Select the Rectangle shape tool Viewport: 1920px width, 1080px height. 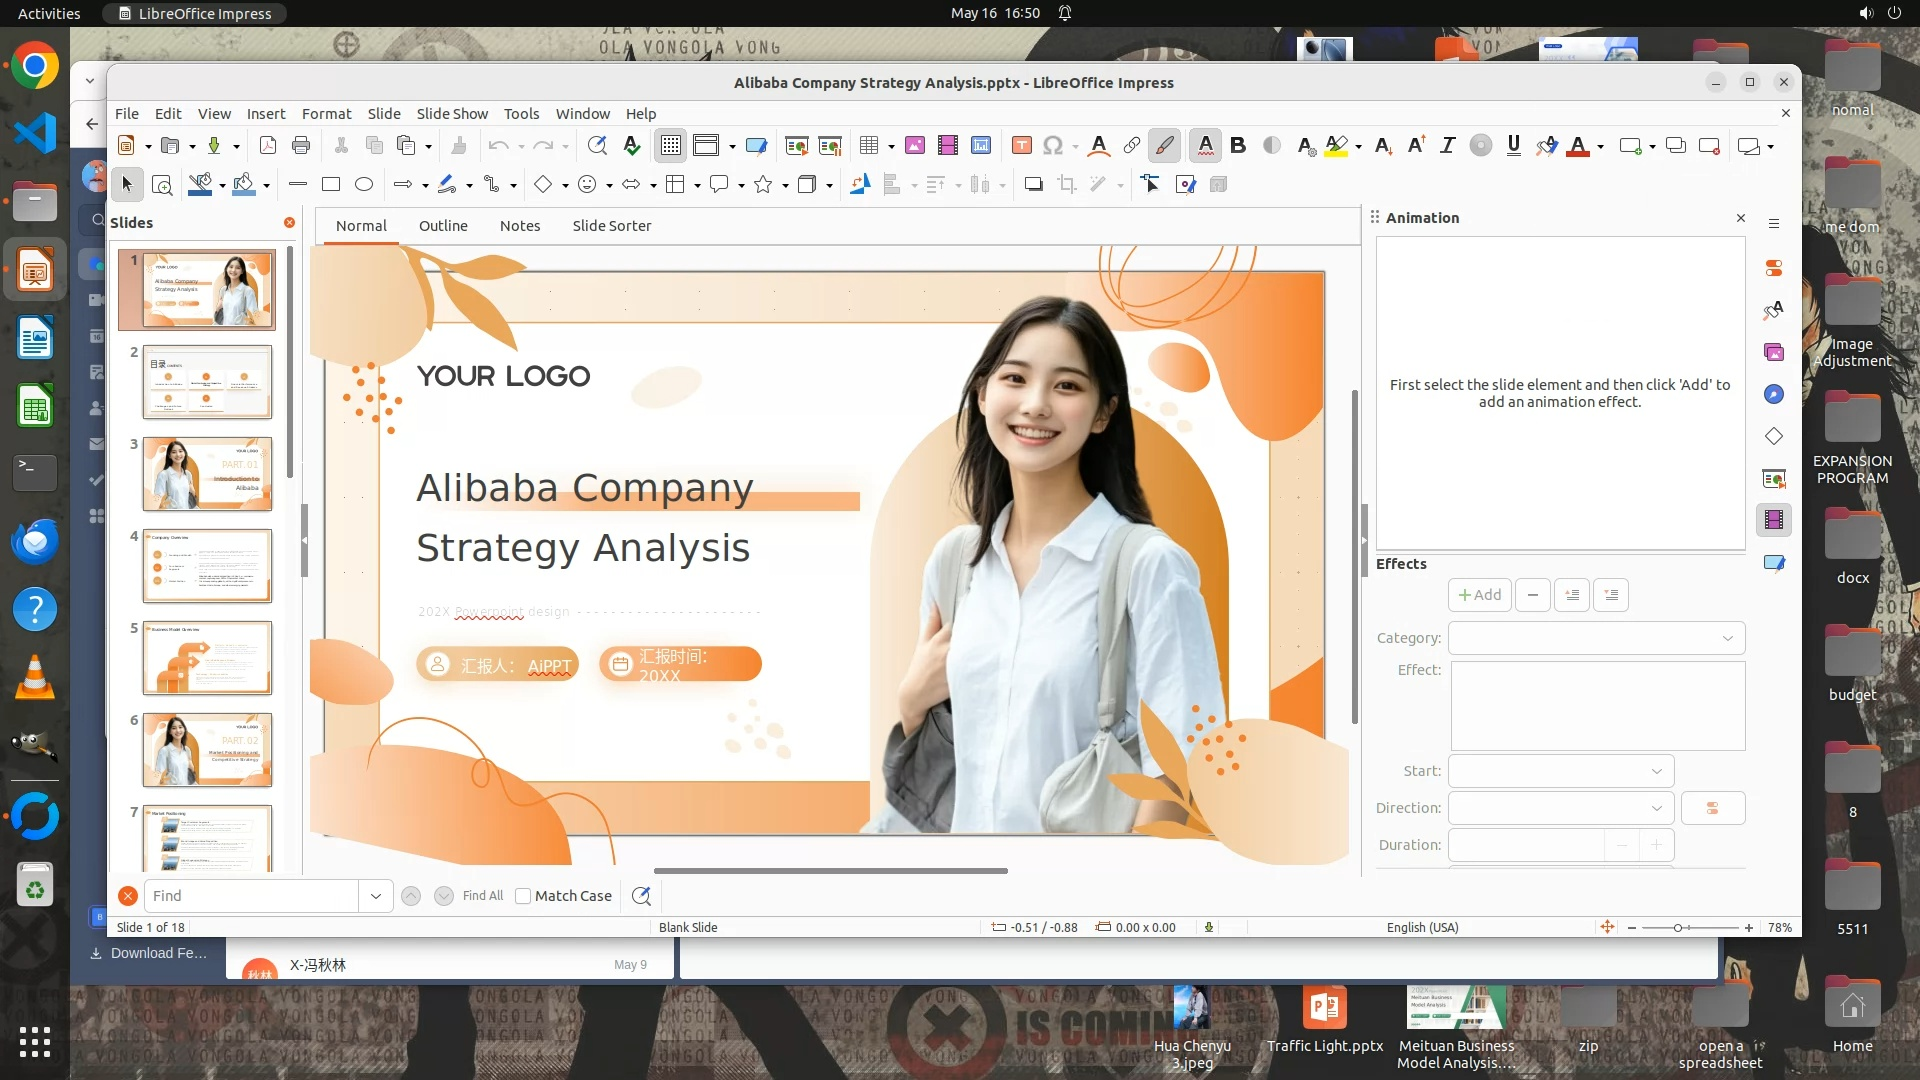point(331,184)
